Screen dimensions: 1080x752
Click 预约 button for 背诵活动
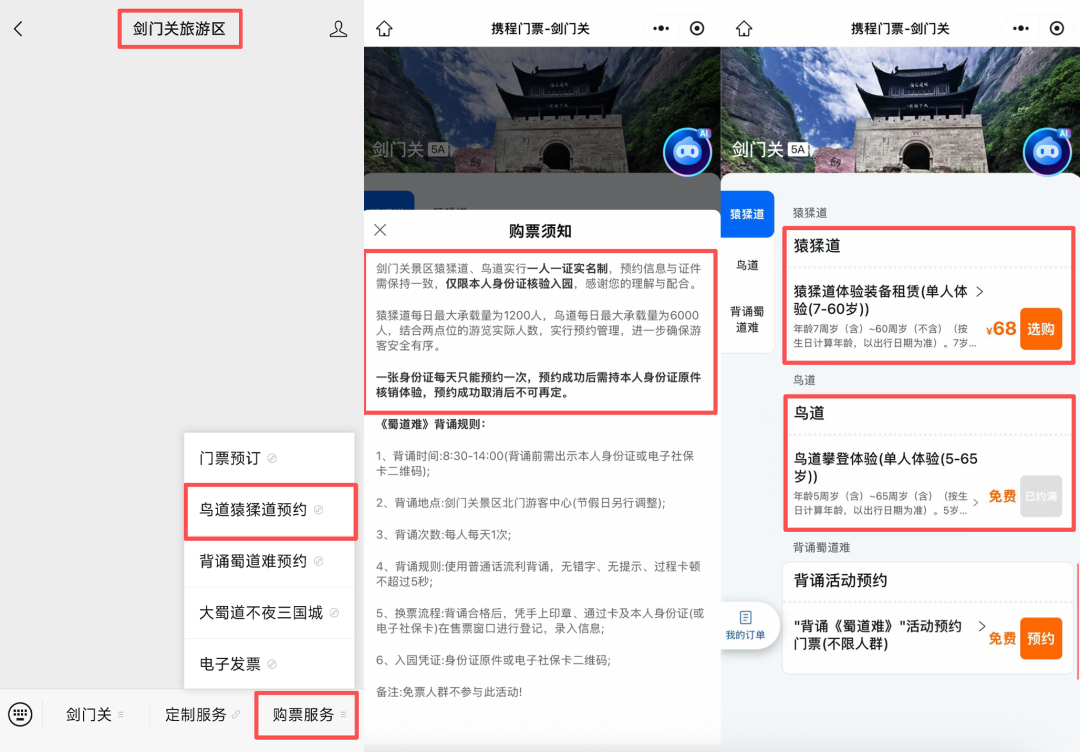pos(1041,638)
